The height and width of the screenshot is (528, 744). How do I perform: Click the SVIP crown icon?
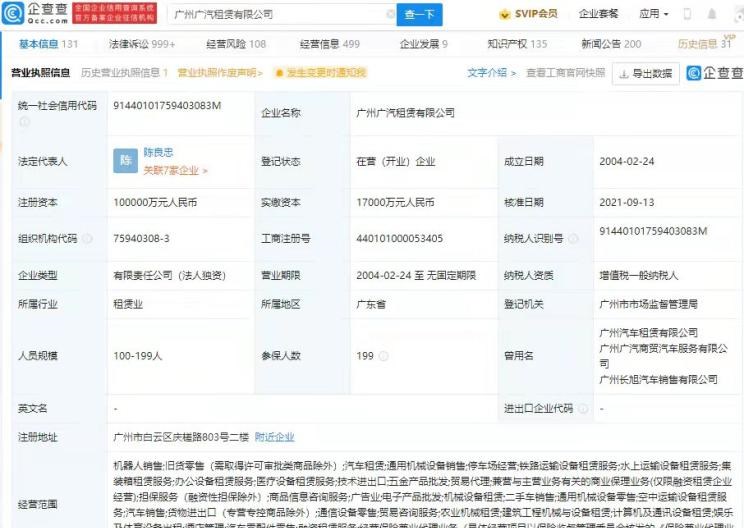pos(504,15)
